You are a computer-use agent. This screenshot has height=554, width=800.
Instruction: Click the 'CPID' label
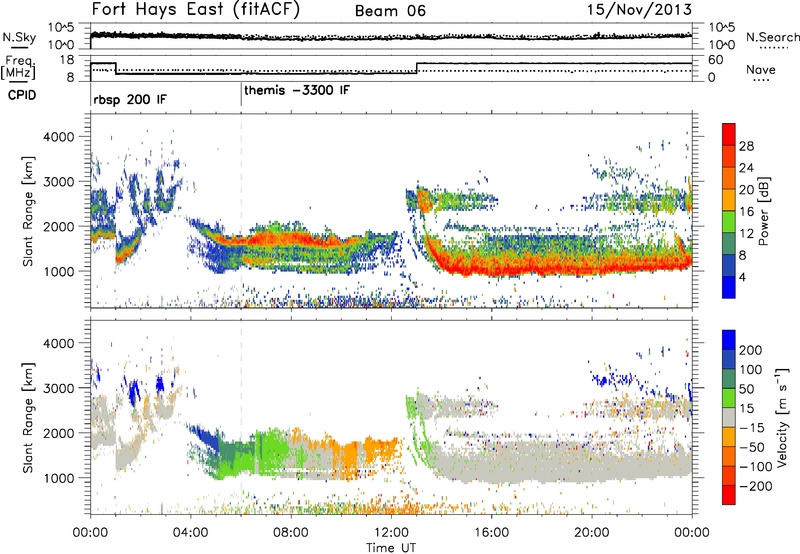click(x=22, y=95)
